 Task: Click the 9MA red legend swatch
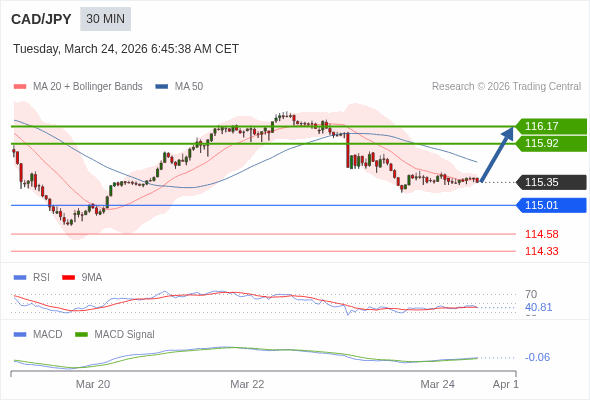point(68,278)
